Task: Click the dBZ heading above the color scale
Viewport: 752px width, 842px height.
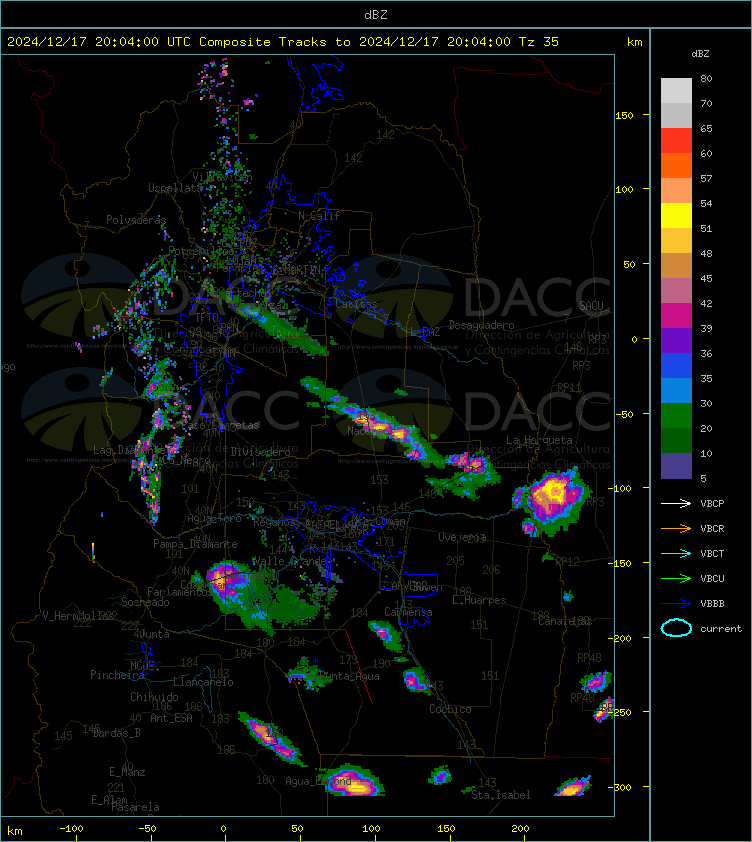Action: (x=700, y=54)
